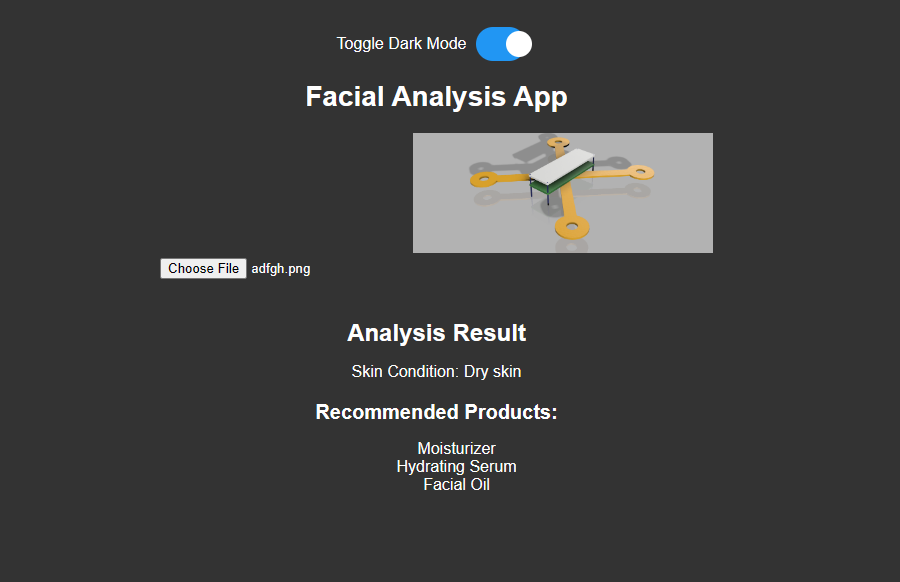Click the 'Facial Analysis App' title
This screenshot has width=900, height=582.
tap(436, 96)
